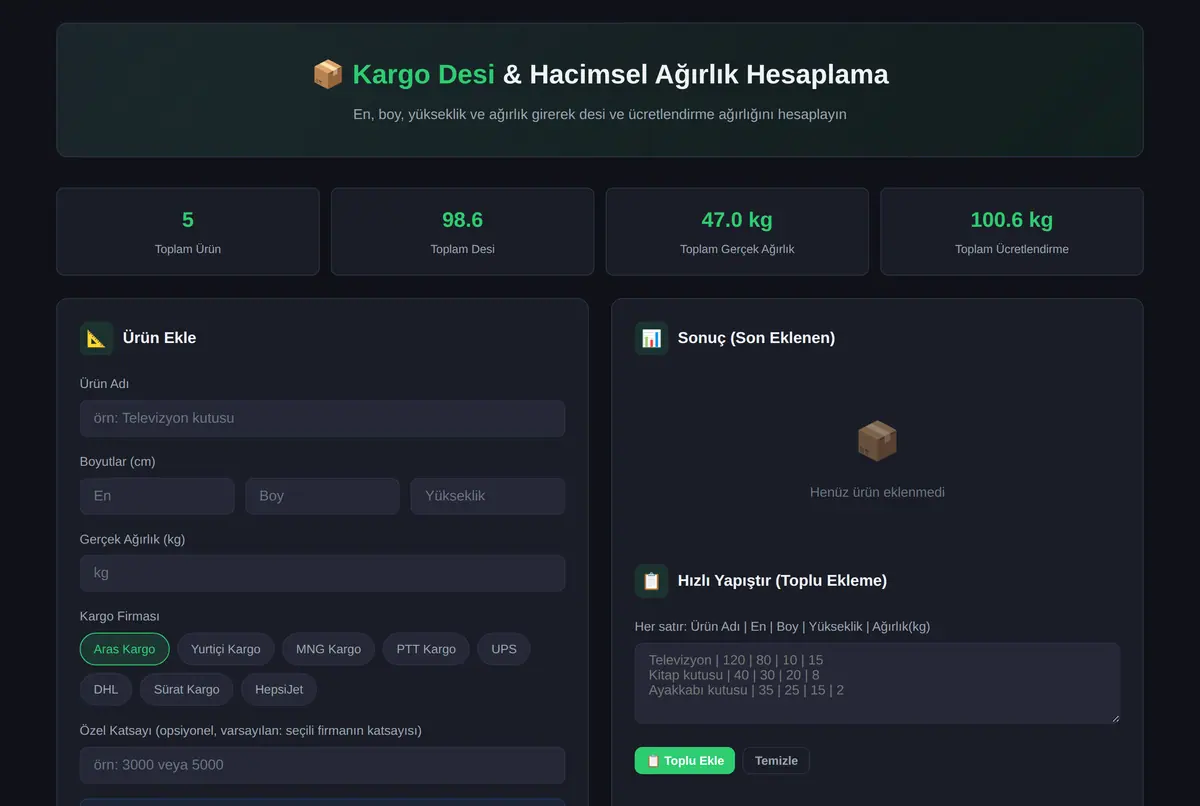Click the box icon above Henüz ürün eklenmedi
This screenshot has width=1200, height=806.
pyautogui.click(x=877, y=441)
